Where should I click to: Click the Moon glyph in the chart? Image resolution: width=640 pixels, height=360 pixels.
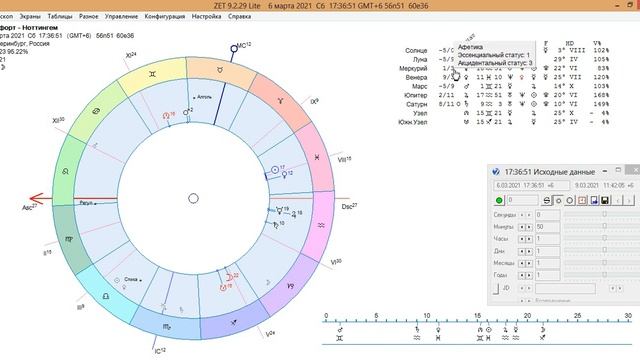(x=229, y=278)
